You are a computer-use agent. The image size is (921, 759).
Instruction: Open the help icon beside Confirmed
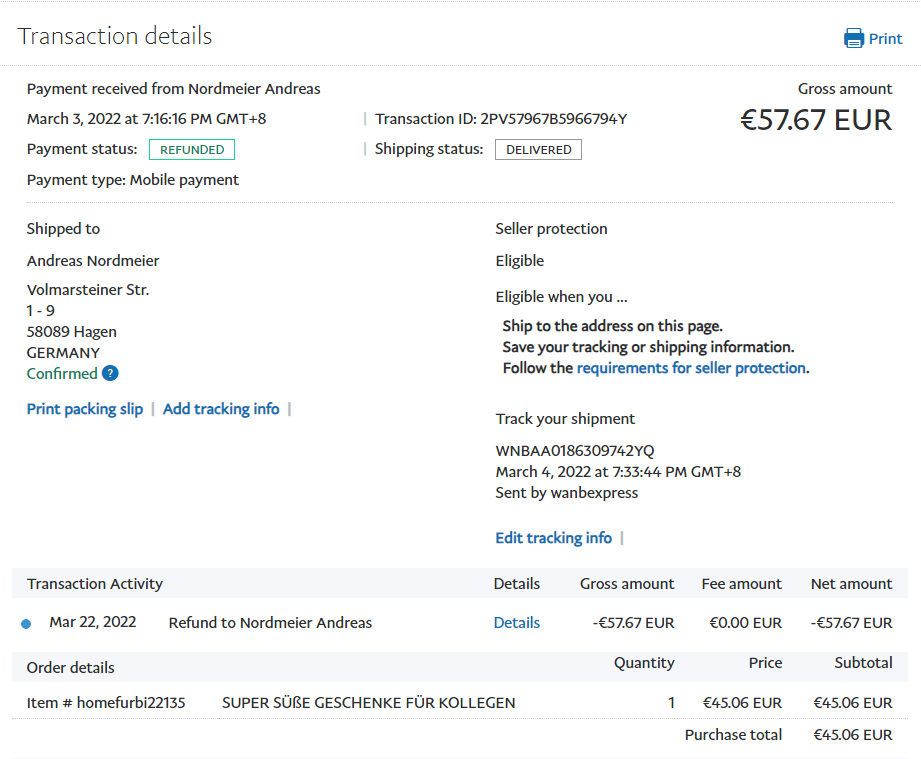pyautogui.click(x=110, y=373)
